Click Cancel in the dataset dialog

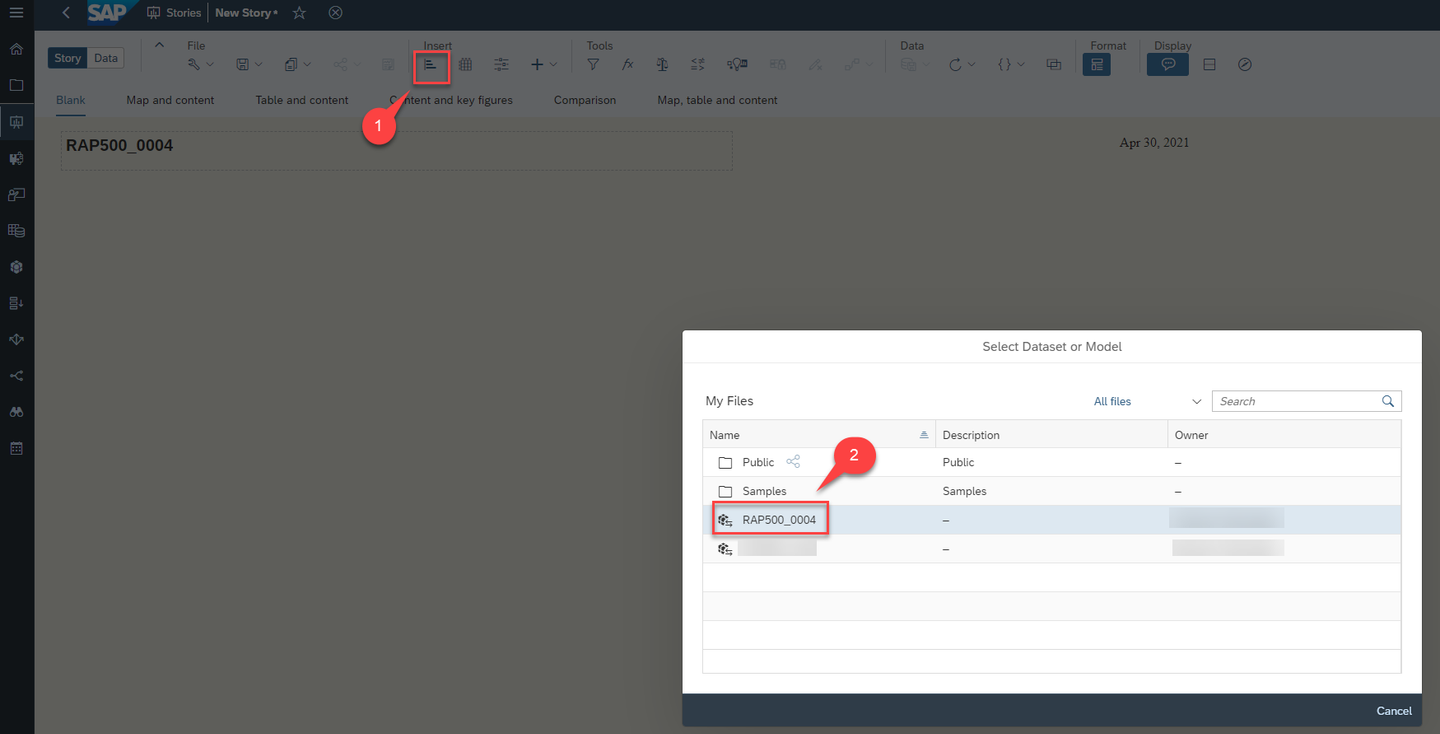1394,711
